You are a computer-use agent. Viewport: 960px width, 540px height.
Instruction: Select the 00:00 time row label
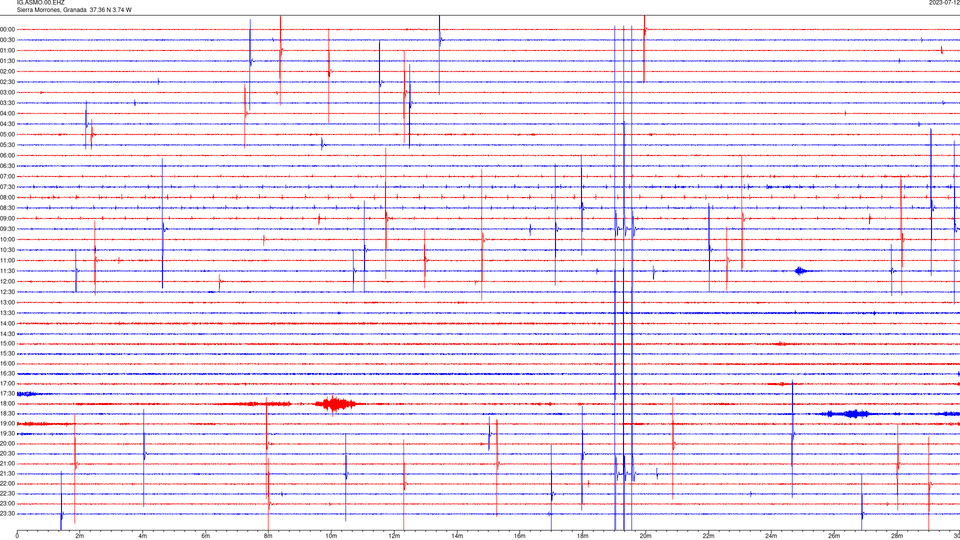[x=7, y=29]
